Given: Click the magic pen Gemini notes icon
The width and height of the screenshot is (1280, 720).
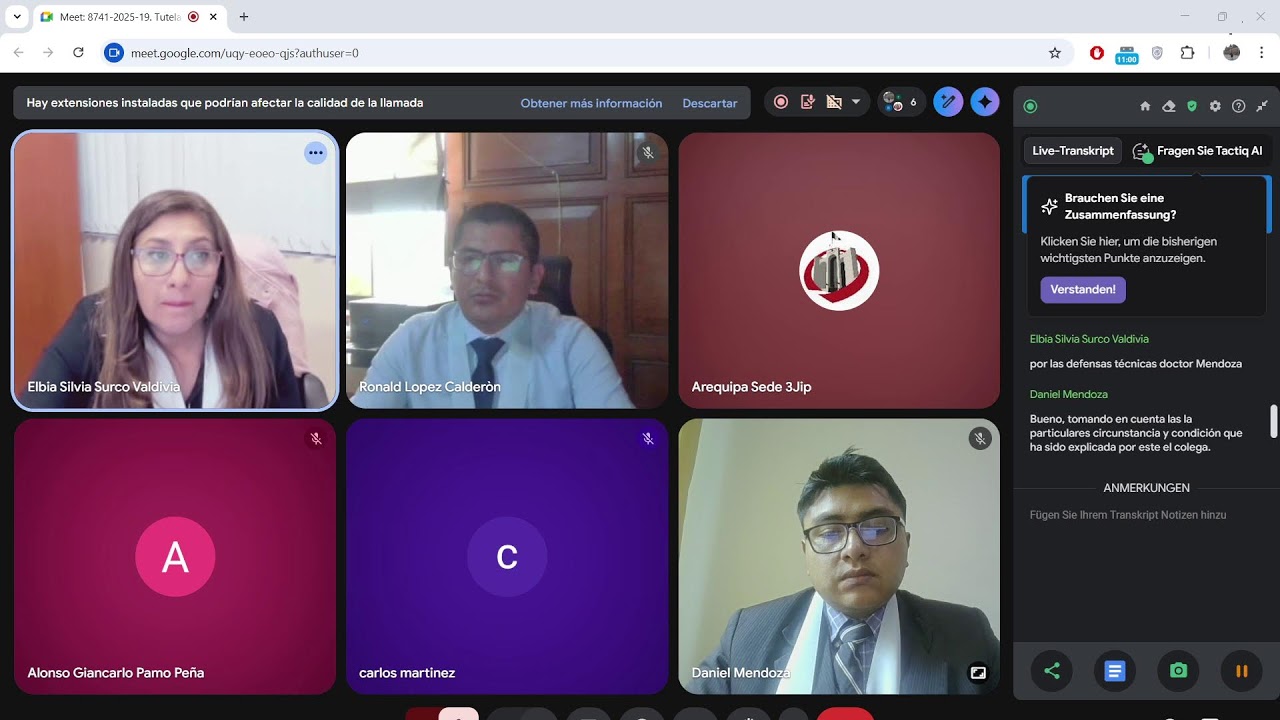Looking at the screenshot, I should point(948,102).
